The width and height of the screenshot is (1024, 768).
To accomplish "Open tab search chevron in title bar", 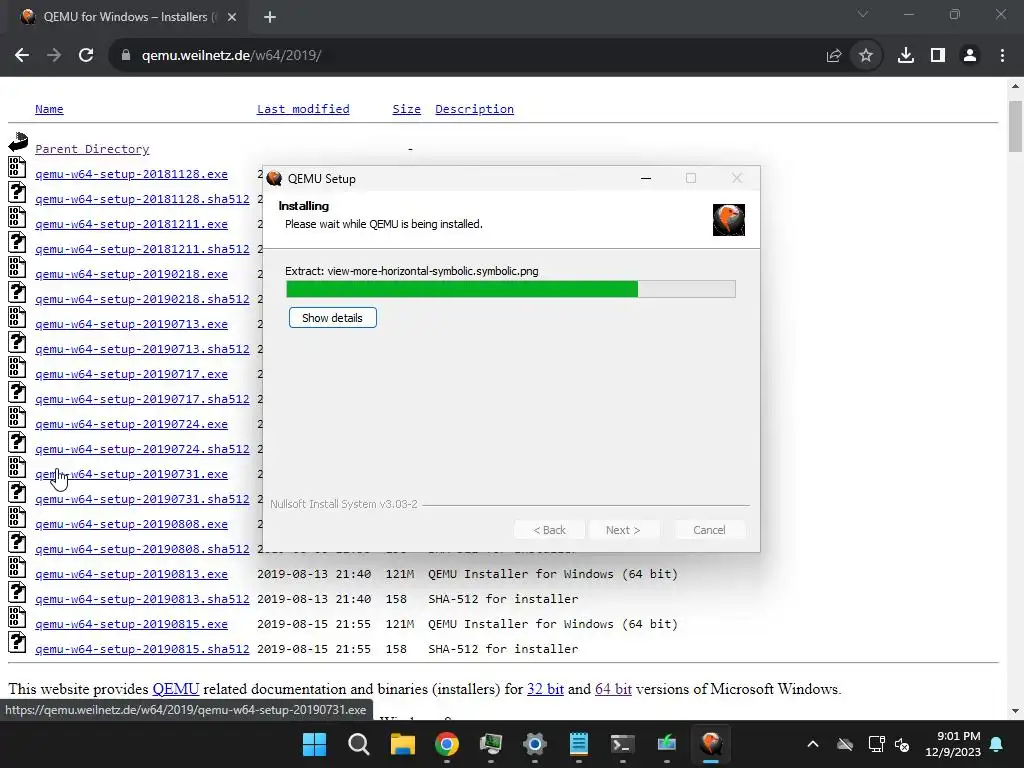I will (x=863, y=14).
